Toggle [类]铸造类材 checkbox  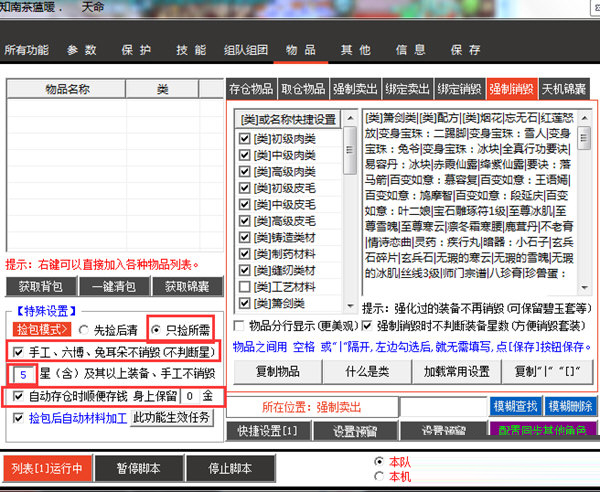245,237
